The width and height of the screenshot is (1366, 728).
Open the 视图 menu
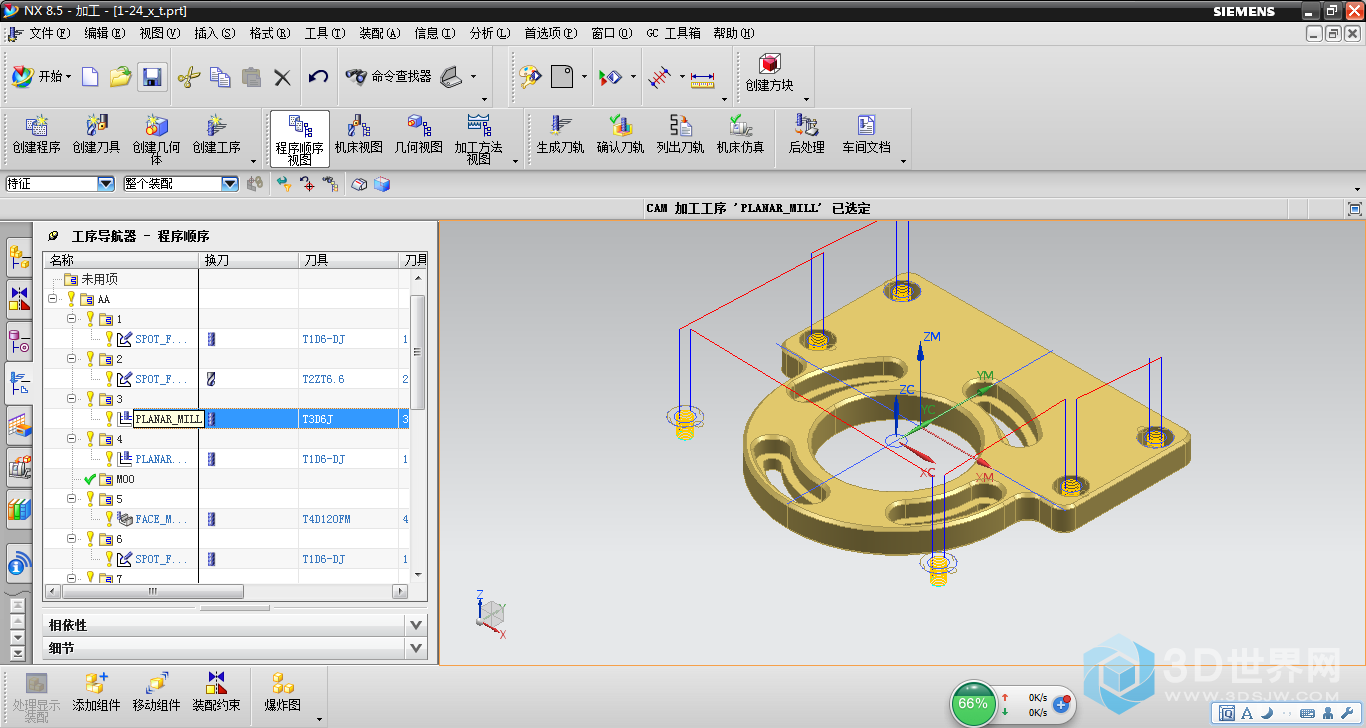(159, 33)
